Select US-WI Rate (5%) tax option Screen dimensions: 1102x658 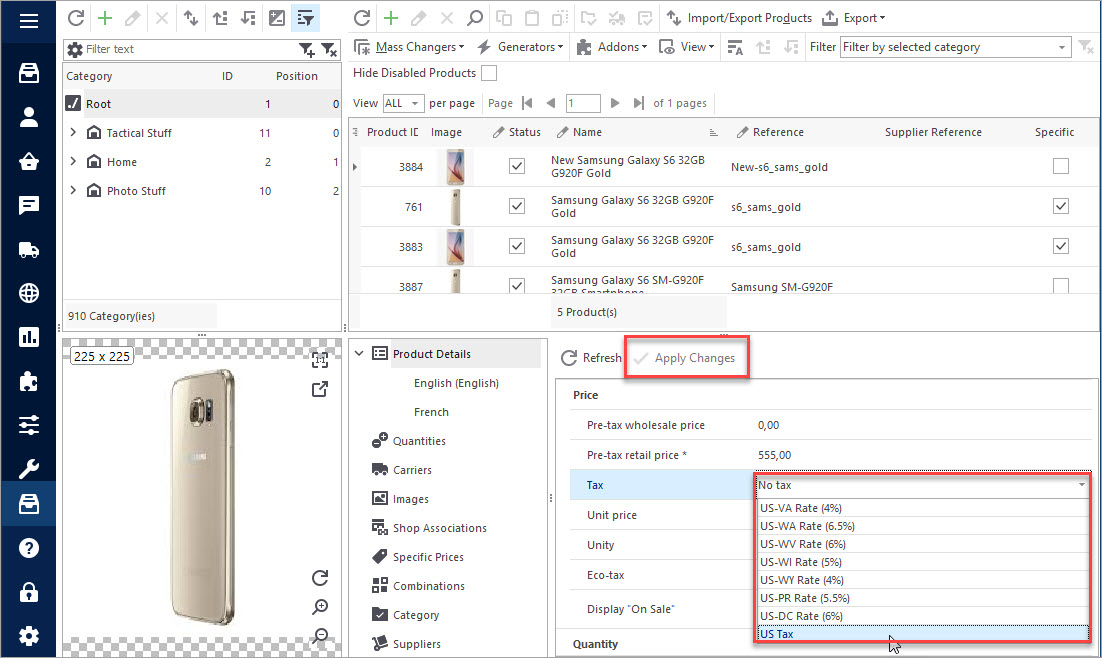click(x=923, y=562)
